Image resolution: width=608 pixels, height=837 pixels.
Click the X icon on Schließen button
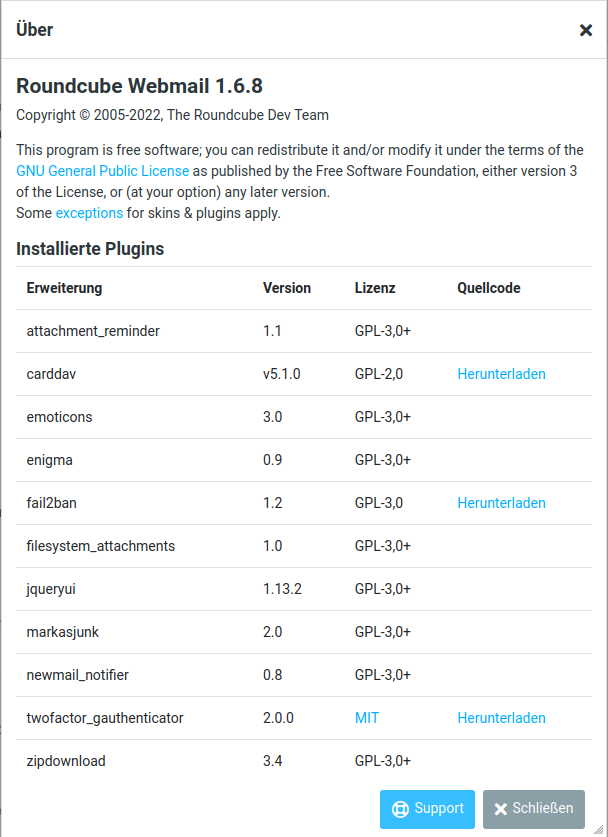[500, 809]
